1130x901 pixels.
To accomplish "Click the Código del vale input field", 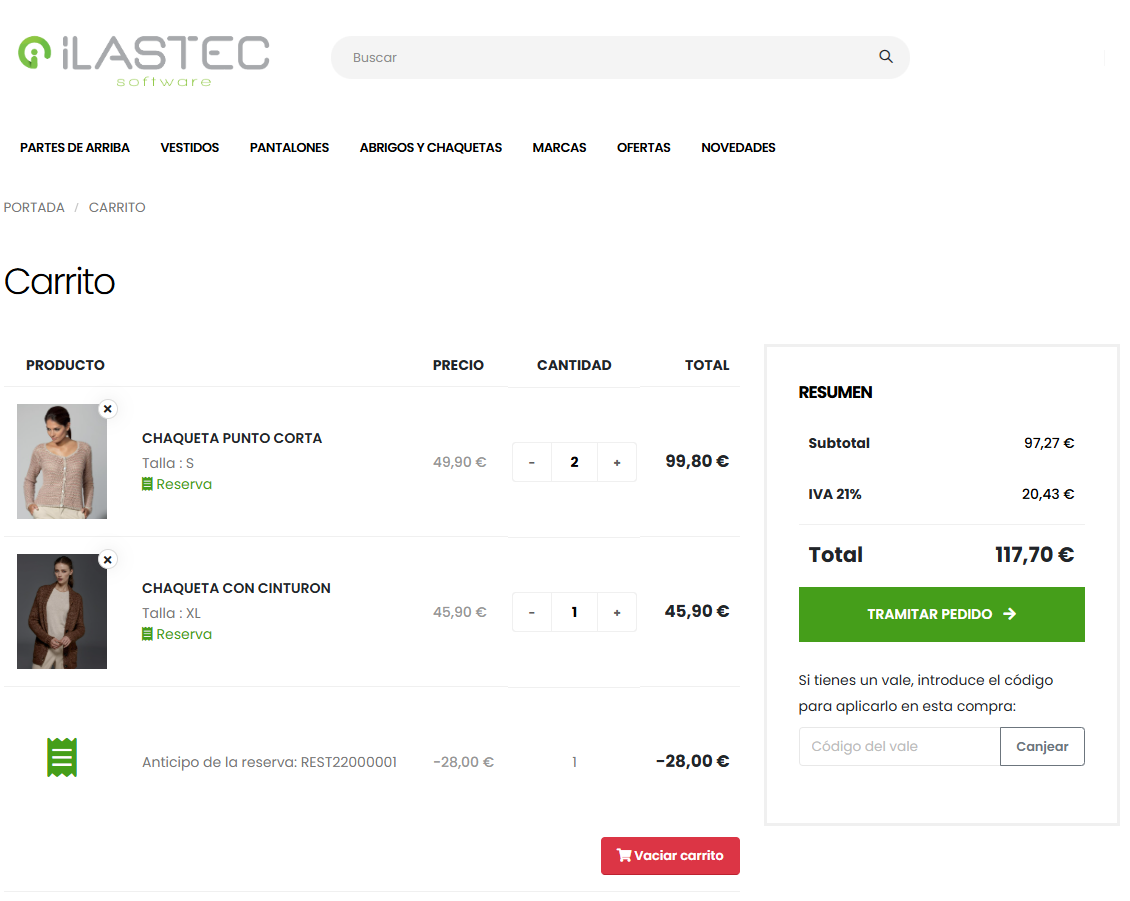I will (899, 746).
